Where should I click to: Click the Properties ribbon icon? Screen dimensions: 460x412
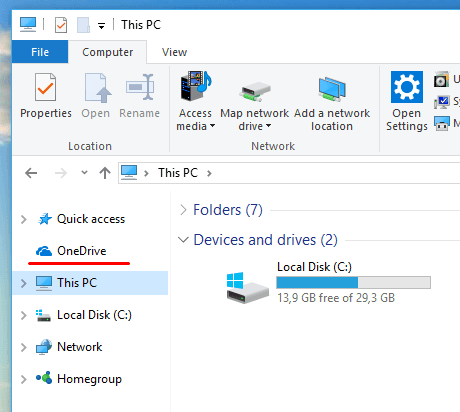[45, 87]
